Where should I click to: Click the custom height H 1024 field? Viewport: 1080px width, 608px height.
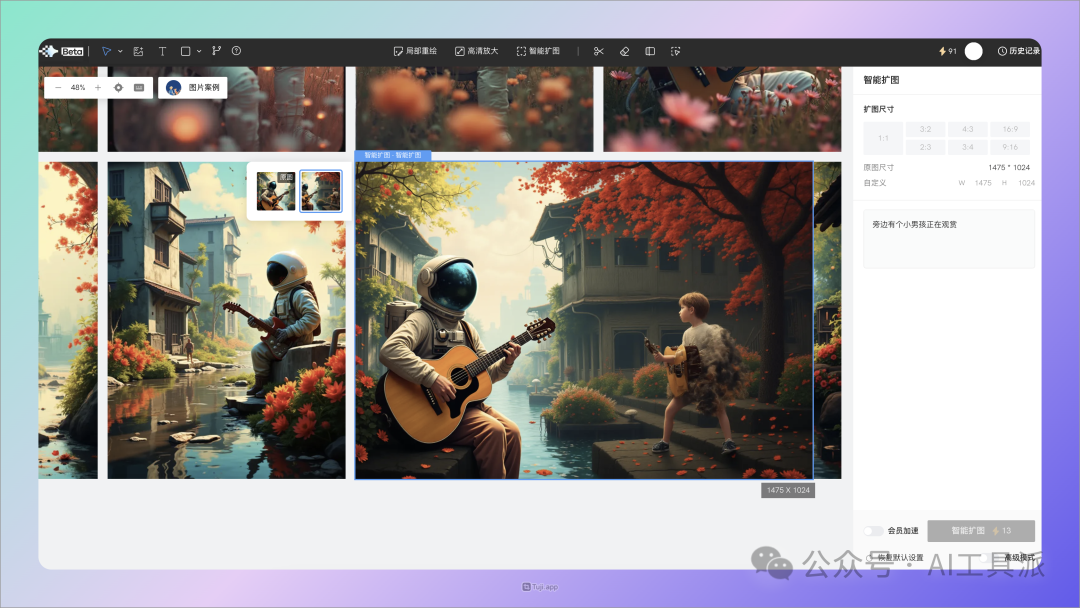click(x=1019, y=183)
